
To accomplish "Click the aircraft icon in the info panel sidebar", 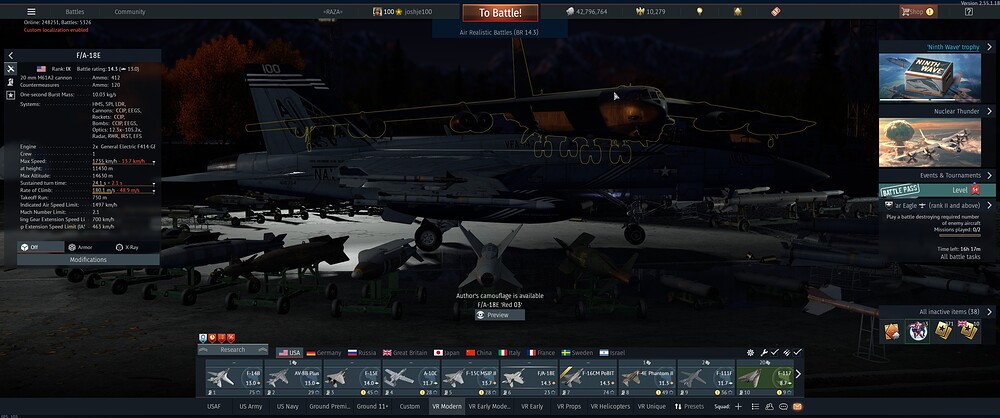I will click(10, 69).
